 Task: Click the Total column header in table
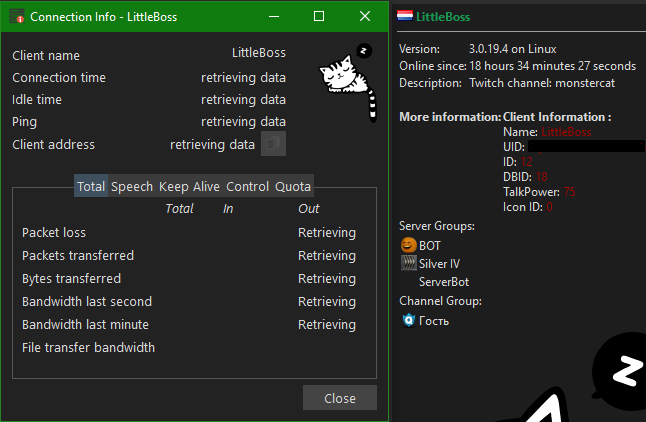179,209
